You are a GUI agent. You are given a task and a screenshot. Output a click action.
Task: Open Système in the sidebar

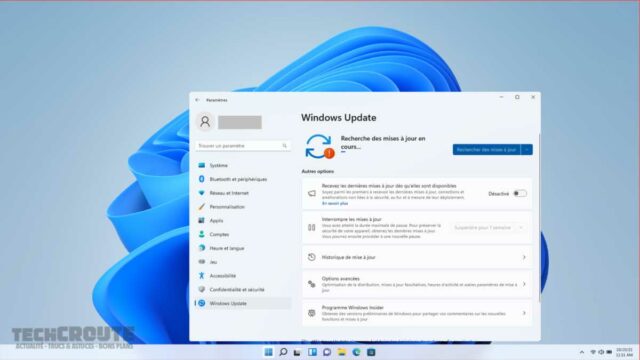coord(243,165)
